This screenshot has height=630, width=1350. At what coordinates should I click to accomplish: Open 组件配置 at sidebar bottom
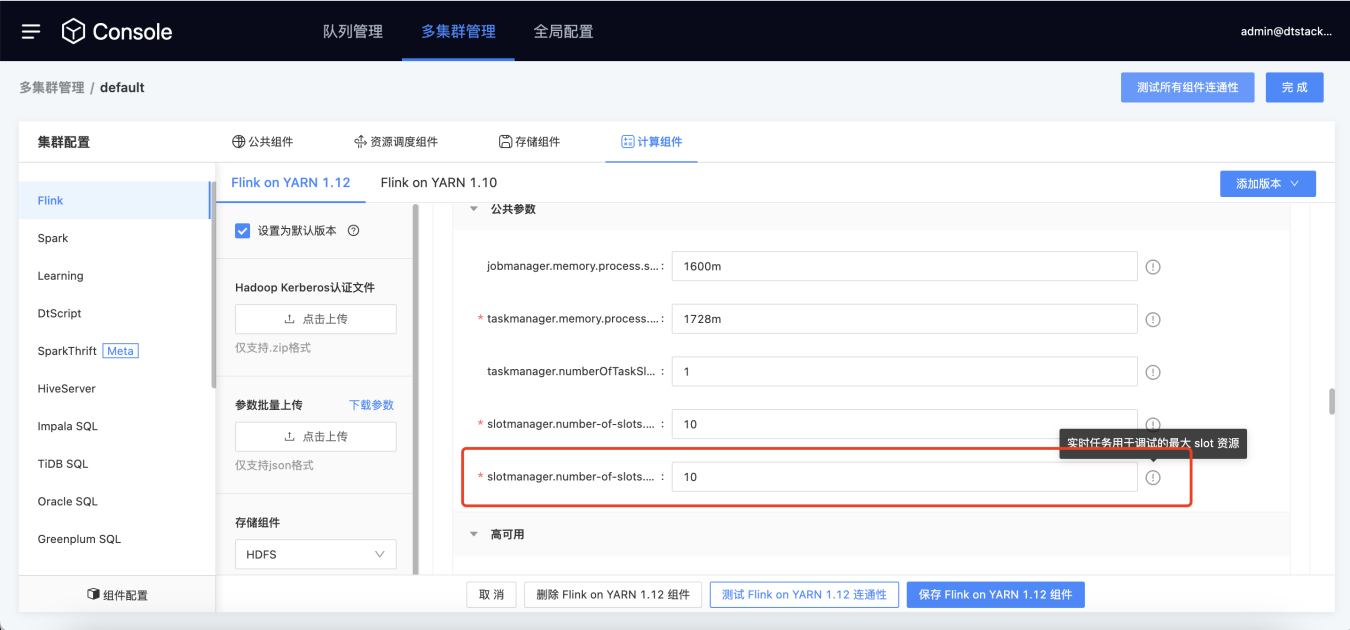point(117,595)
